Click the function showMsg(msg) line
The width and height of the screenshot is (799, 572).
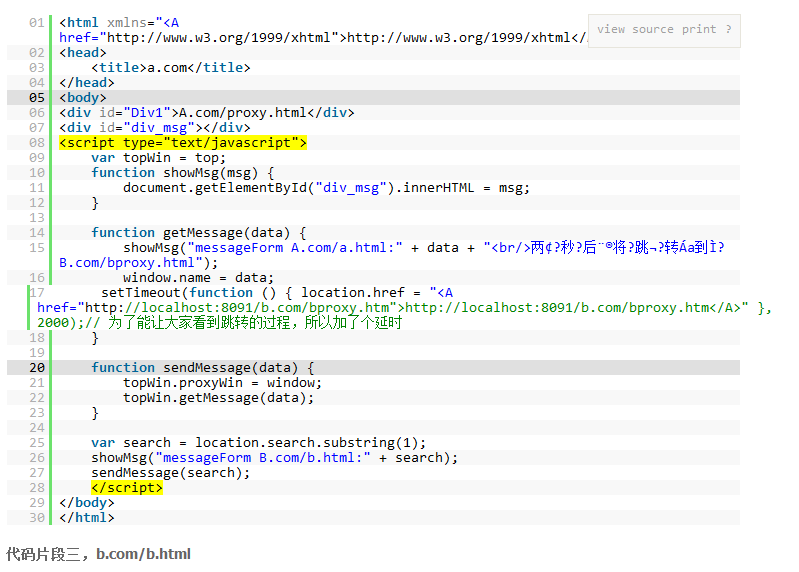tap(182, 173)
